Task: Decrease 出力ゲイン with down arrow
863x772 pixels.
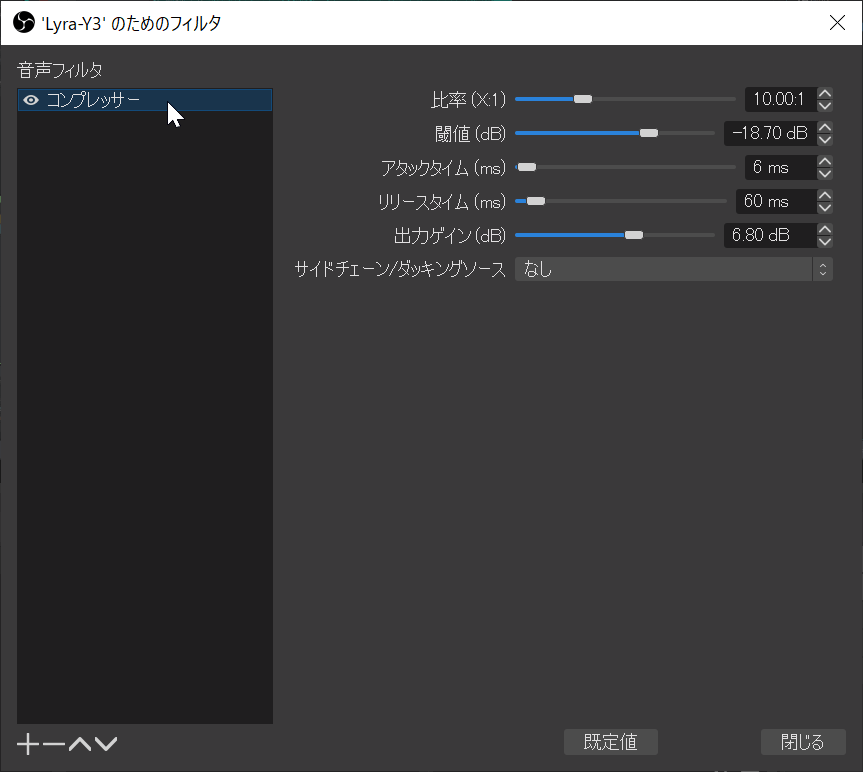Action: coord(824,242)
